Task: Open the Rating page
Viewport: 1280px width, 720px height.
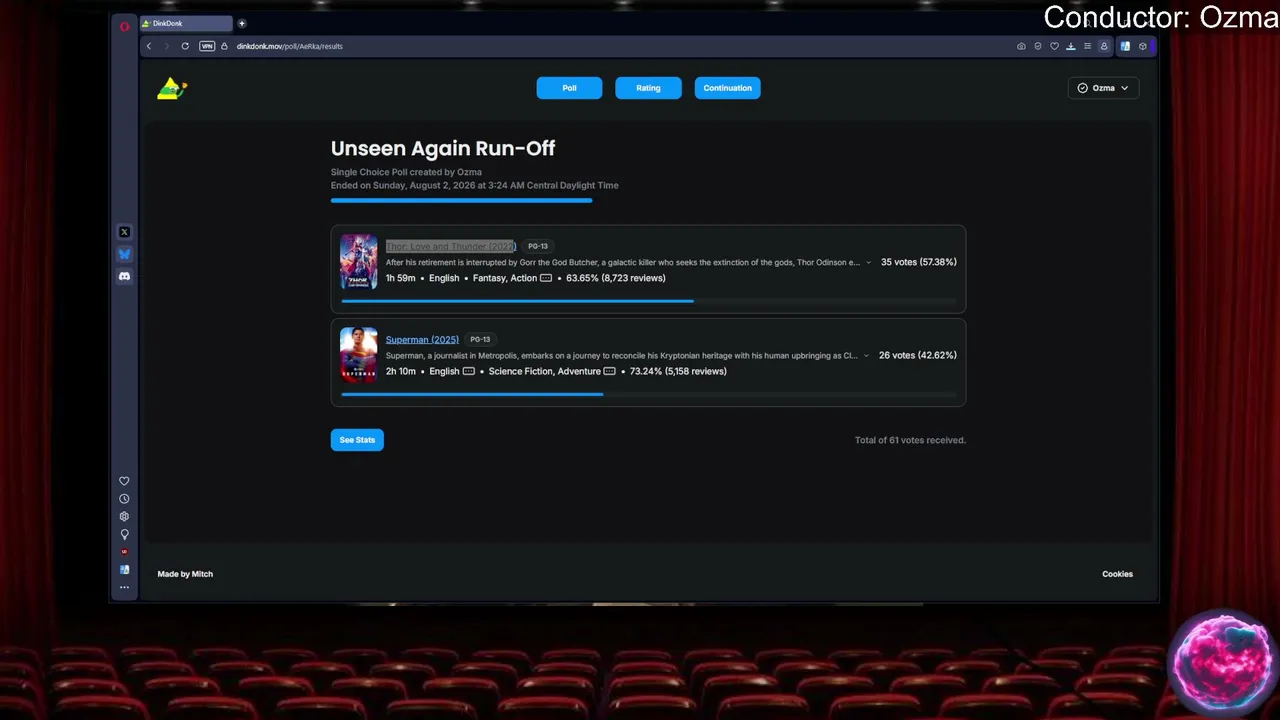Action: (648, 88)
